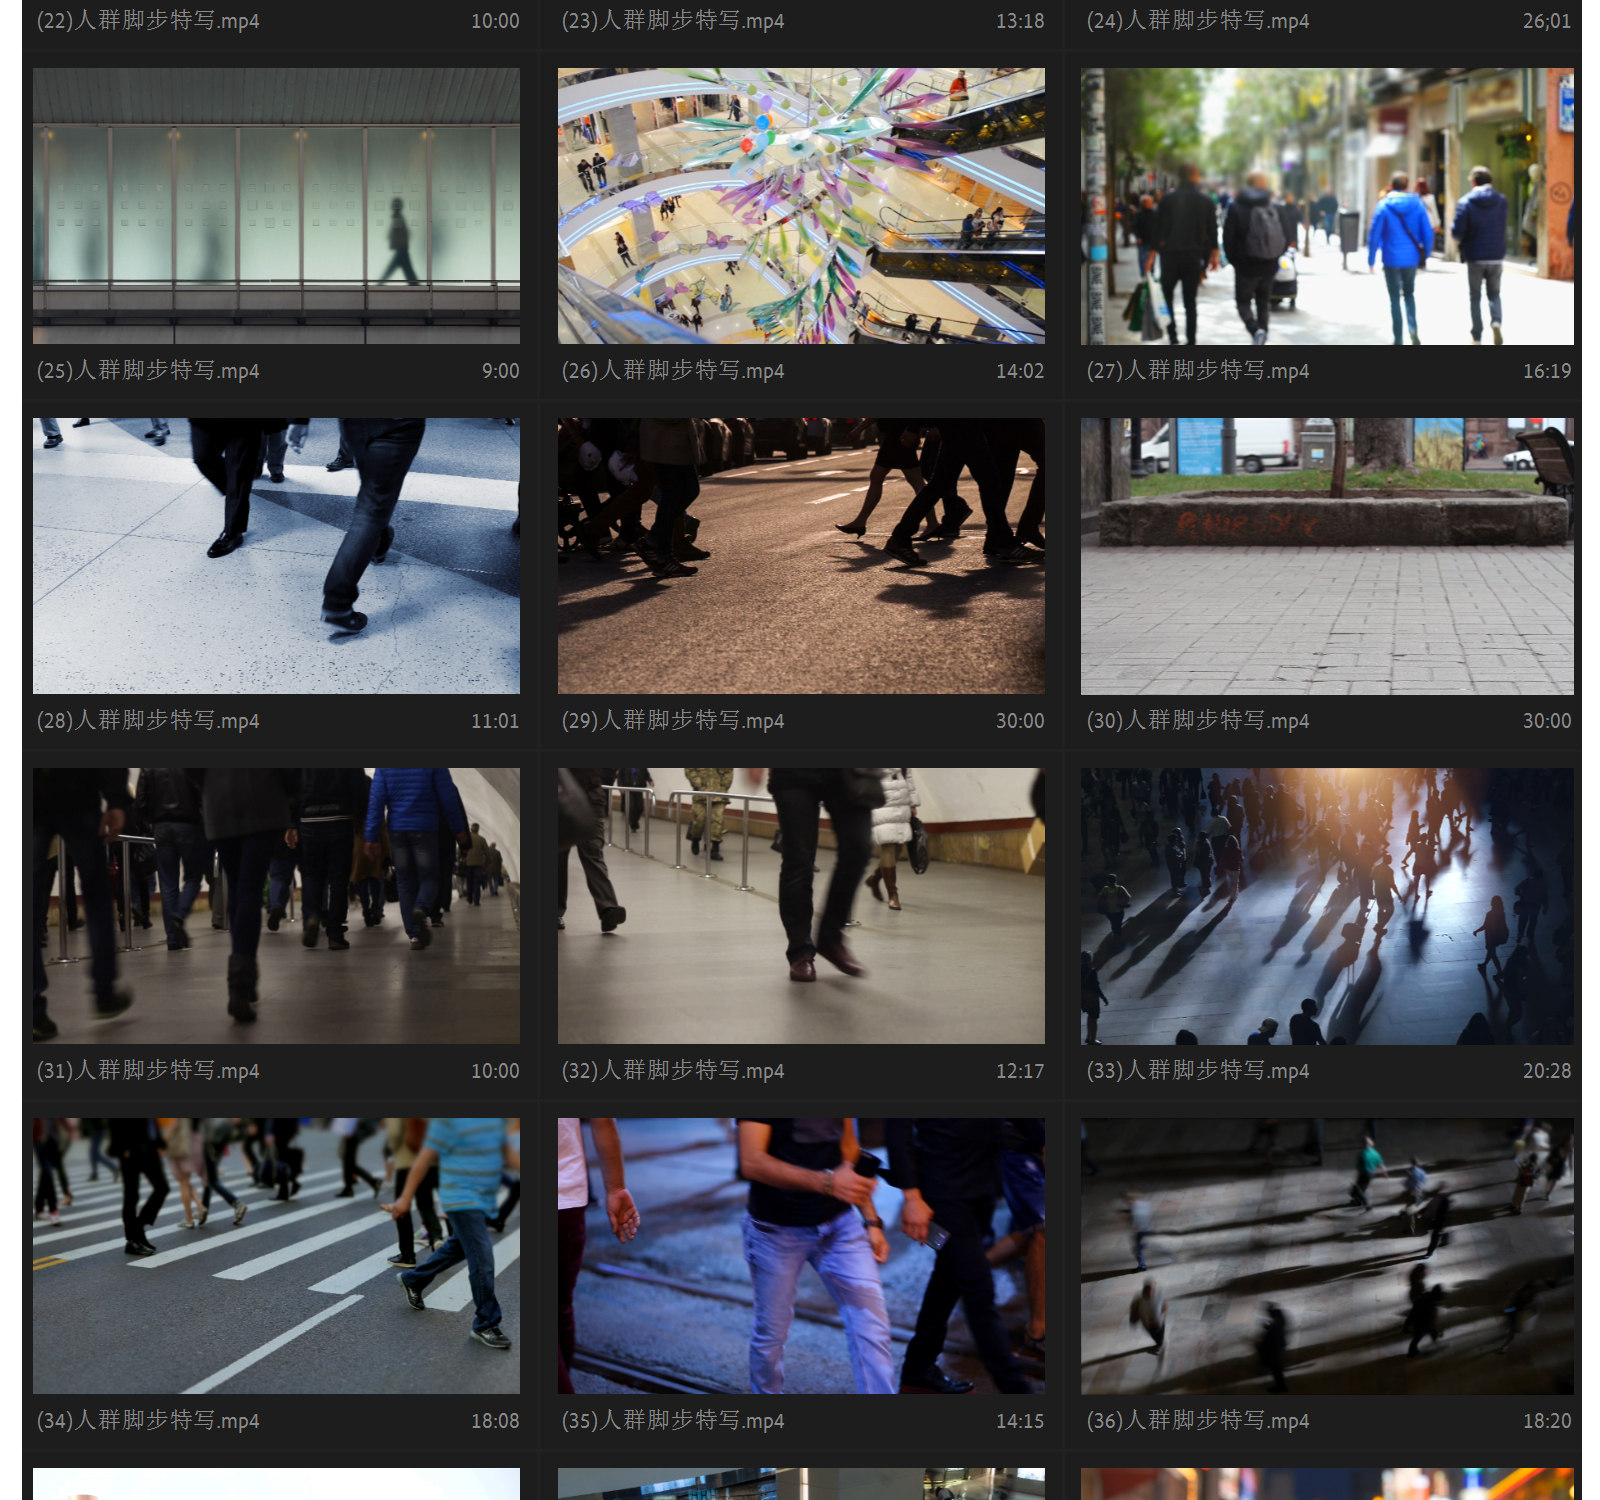
Task: Click the file name "(30)人群脚步特写.mp4"
Action: [x=1198, y=721]
